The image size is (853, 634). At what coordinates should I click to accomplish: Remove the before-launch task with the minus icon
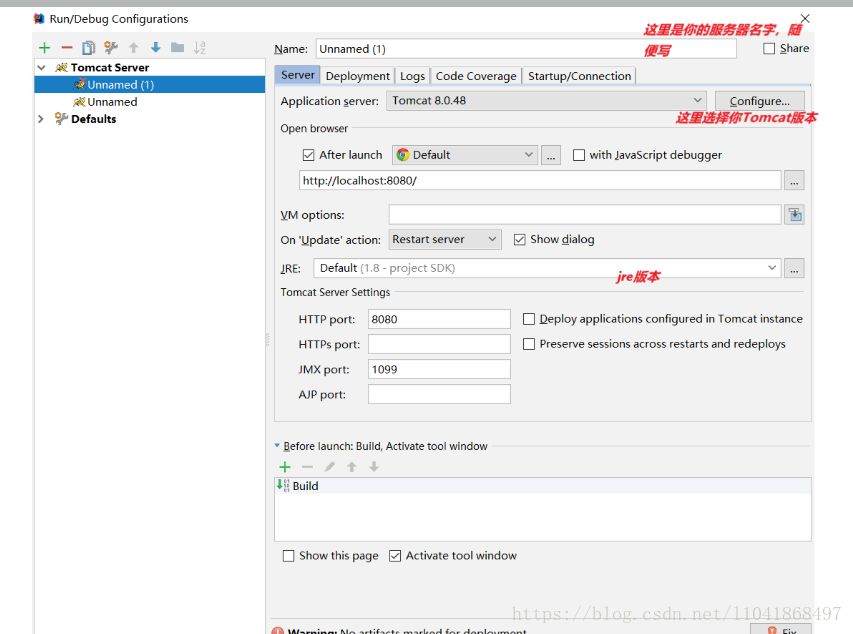(x=307, y=467)
